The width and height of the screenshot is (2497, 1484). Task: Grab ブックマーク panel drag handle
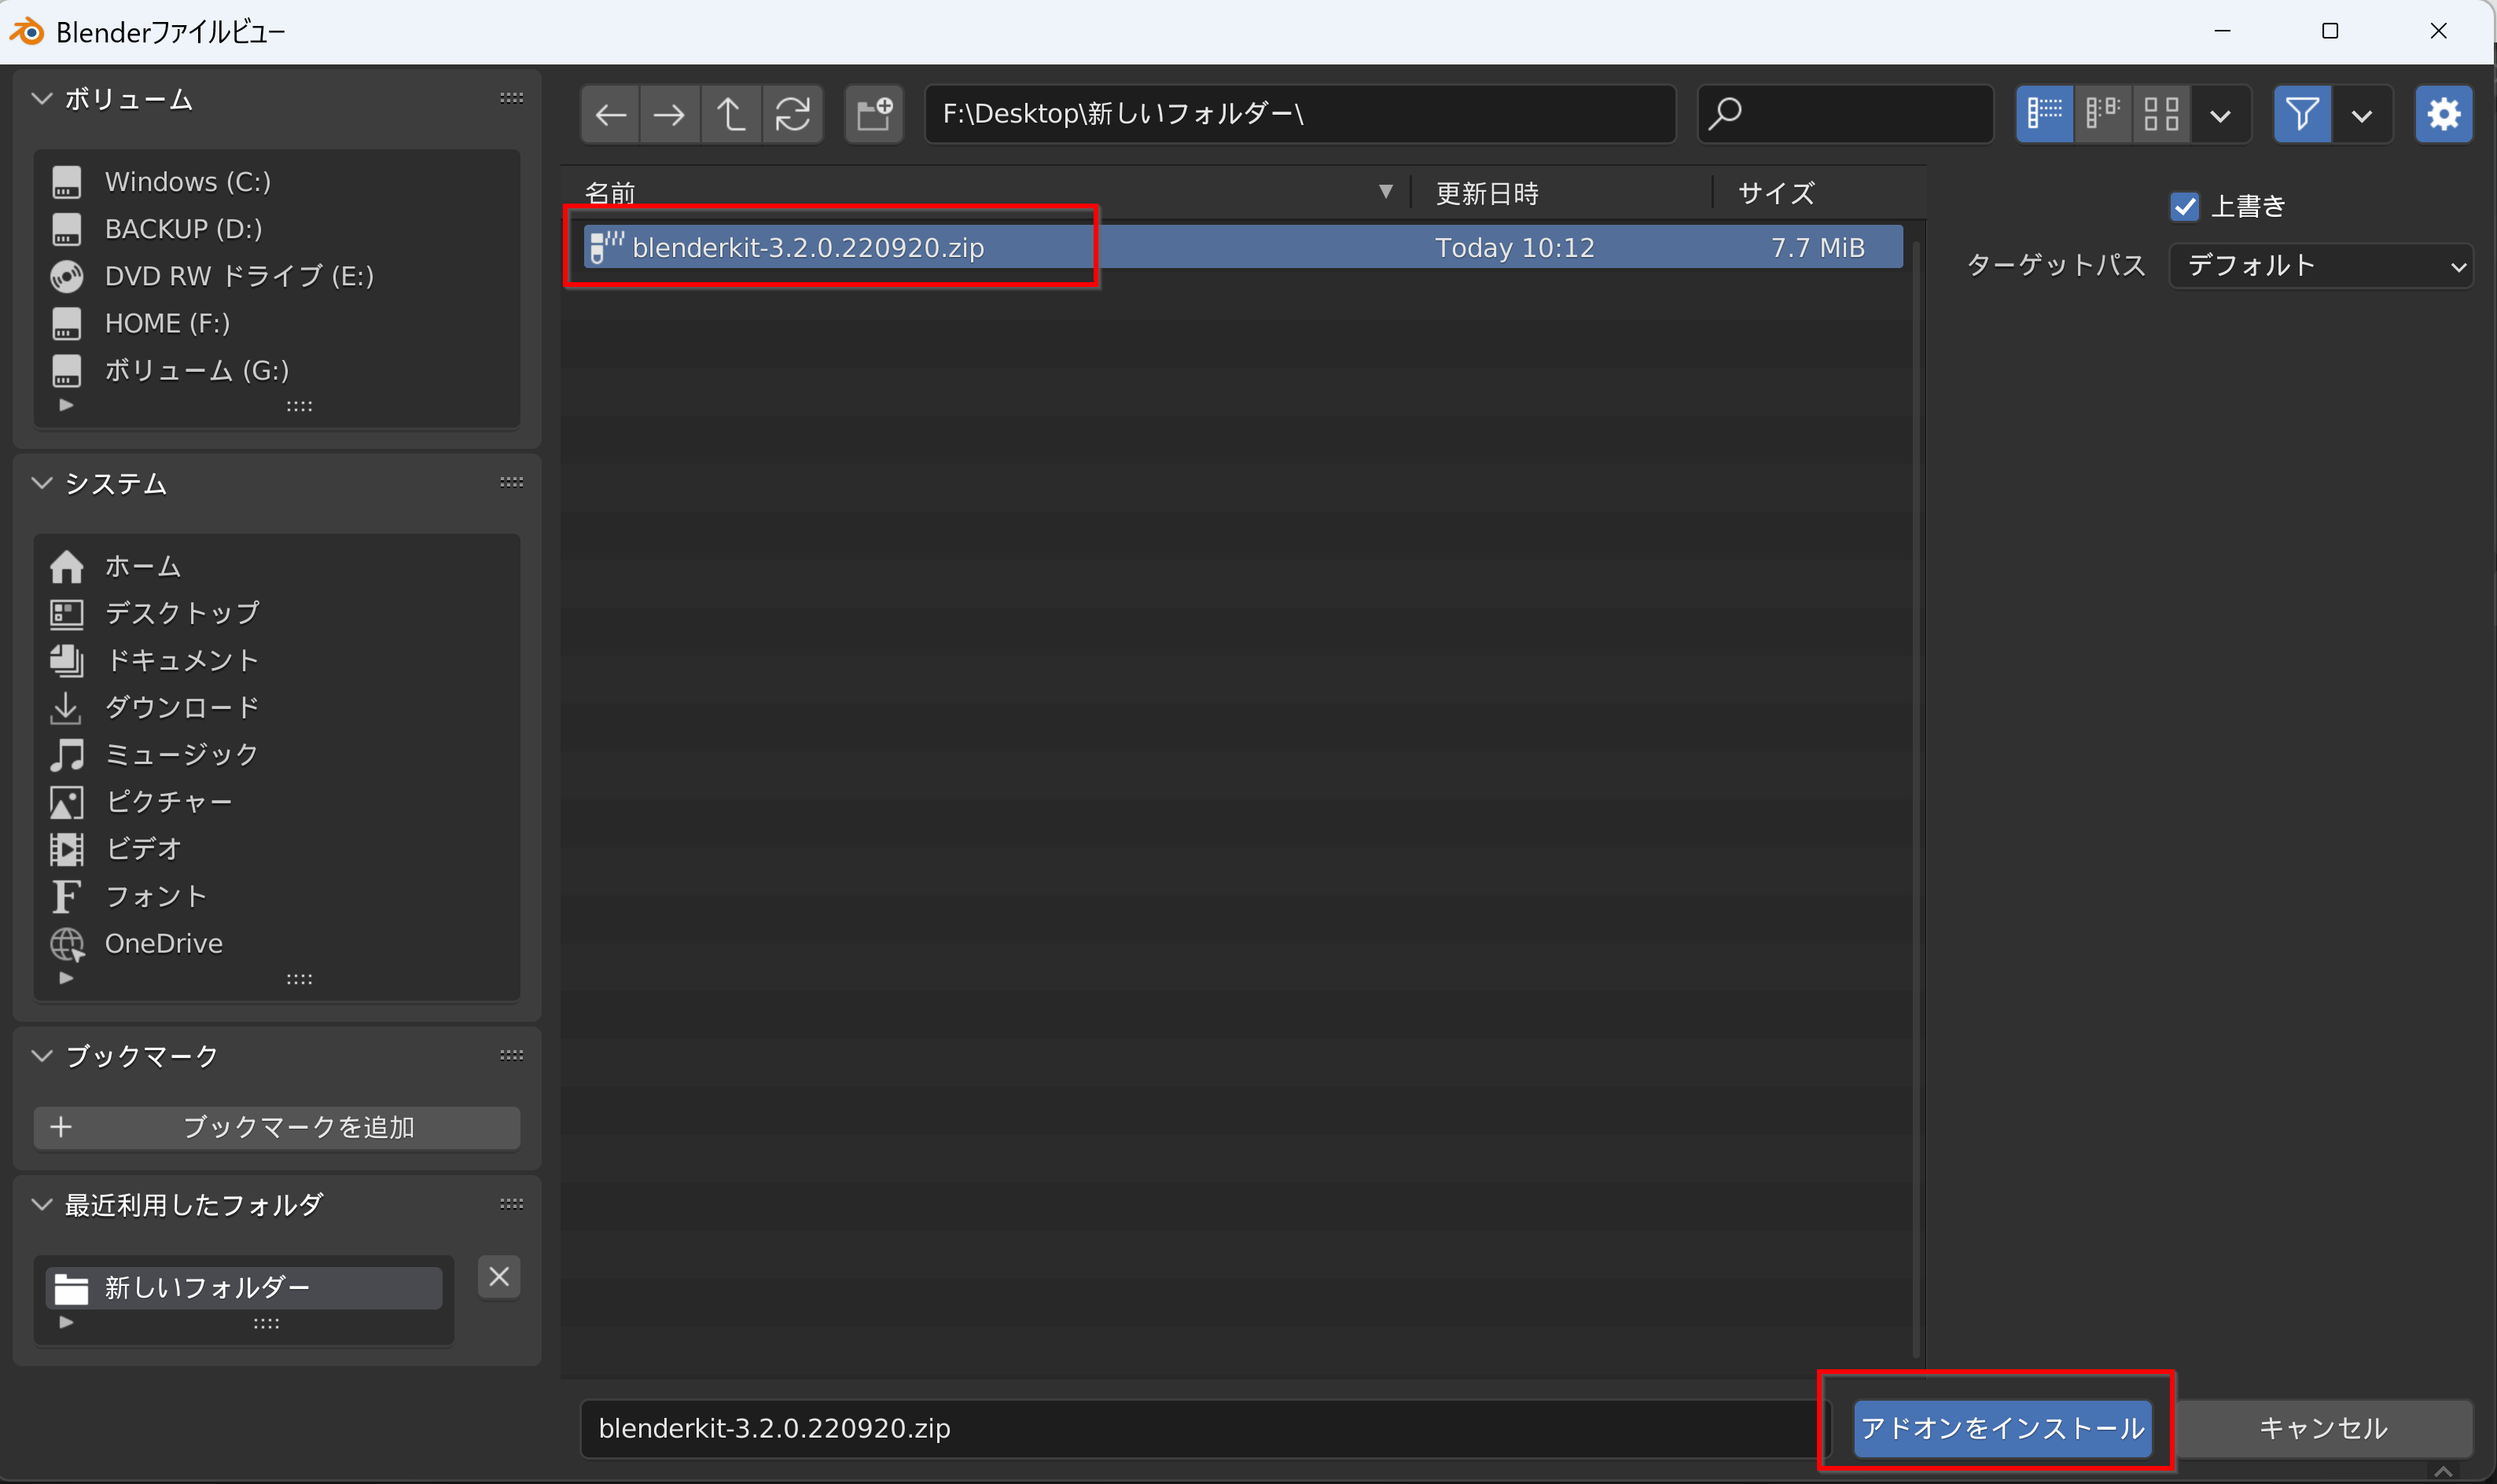click(x=511, y=1055)
